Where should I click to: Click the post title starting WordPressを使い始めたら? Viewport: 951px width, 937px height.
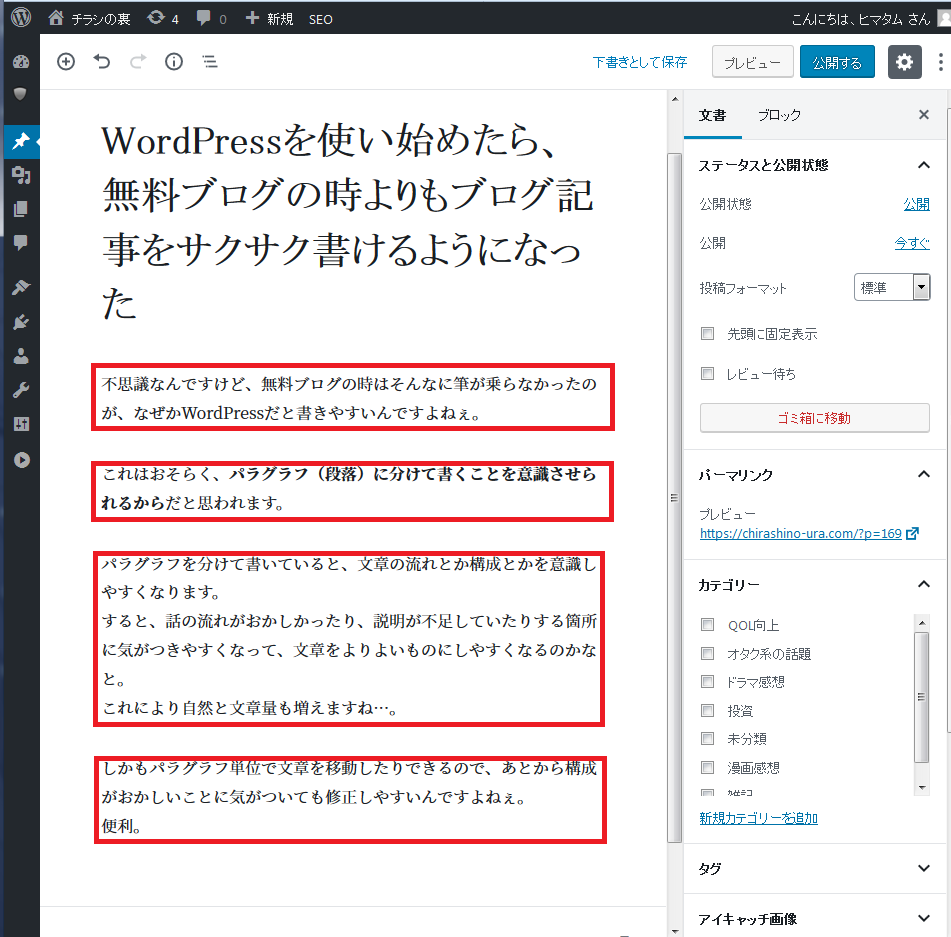[347, 221]
